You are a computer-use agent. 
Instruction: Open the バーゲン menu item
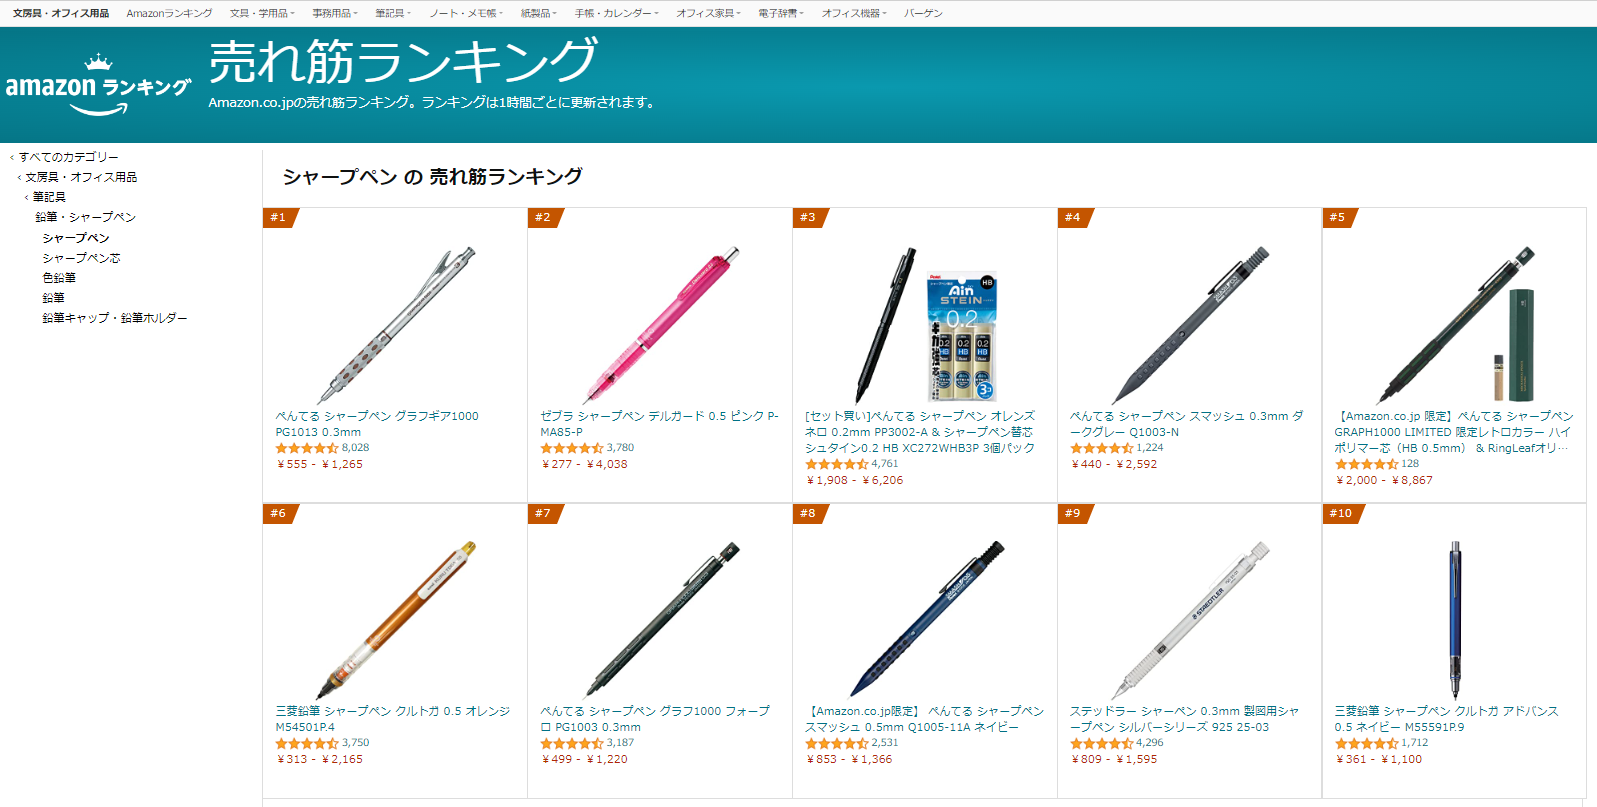click(923, 13)
